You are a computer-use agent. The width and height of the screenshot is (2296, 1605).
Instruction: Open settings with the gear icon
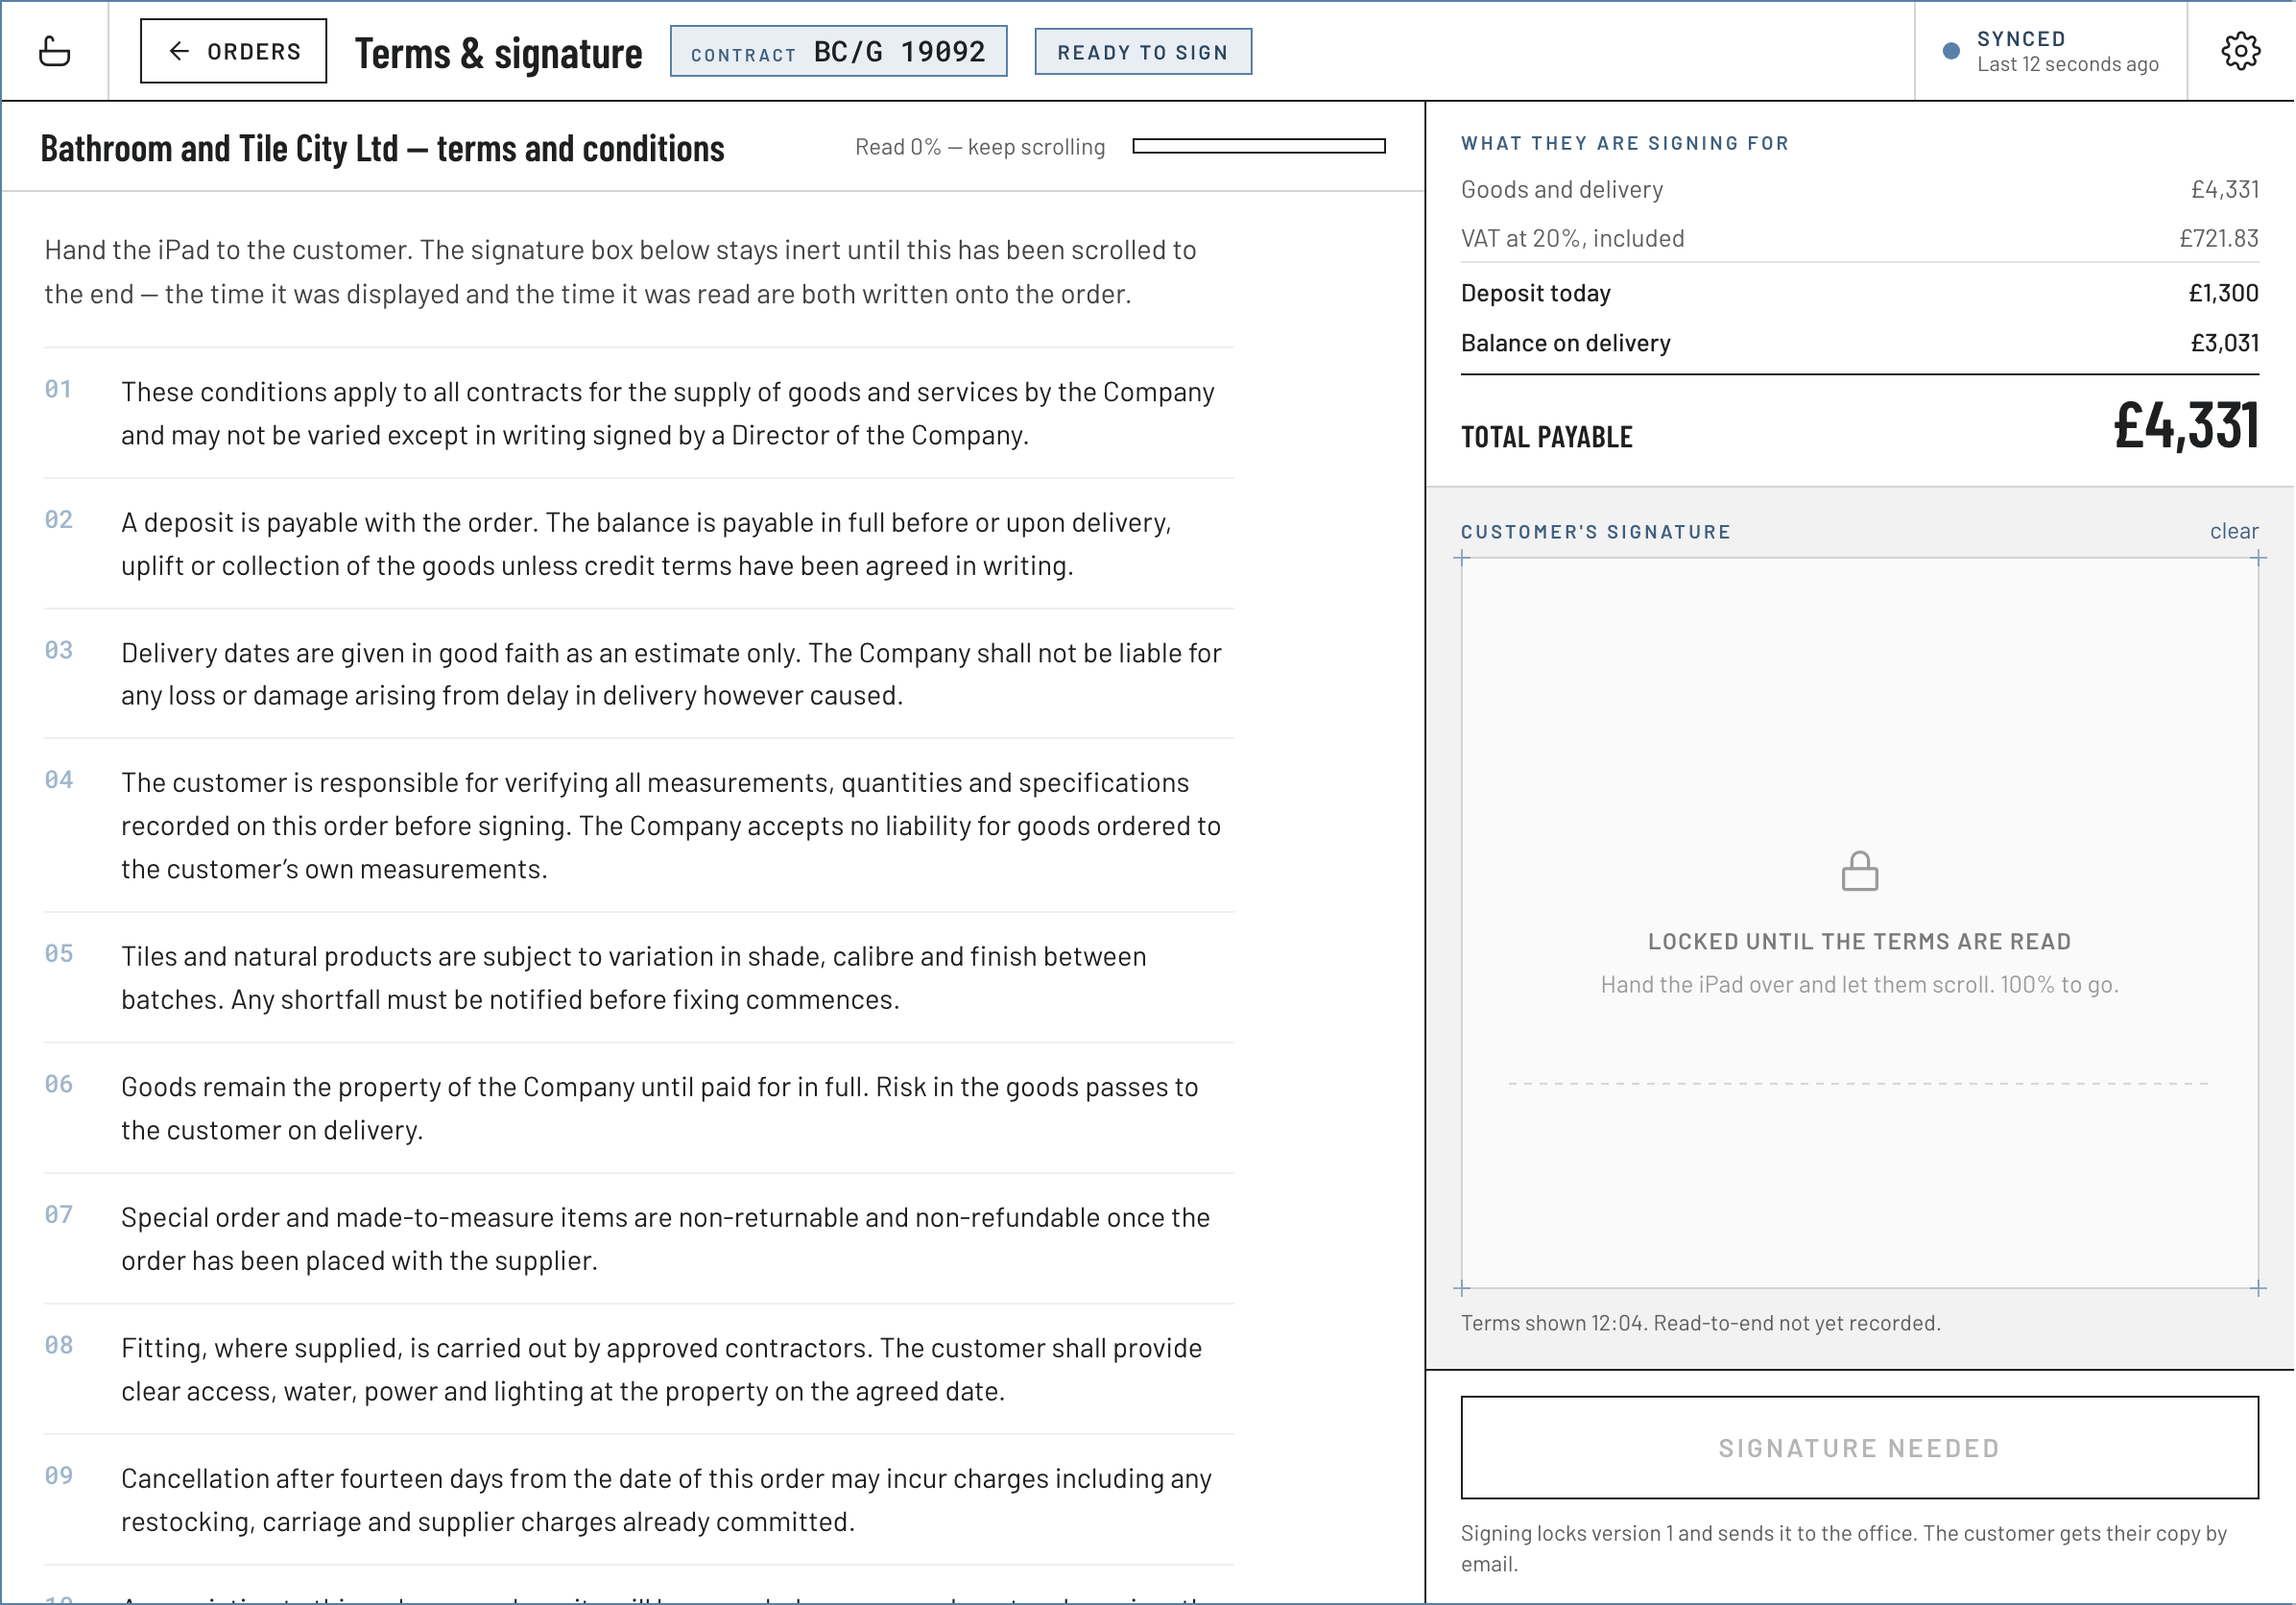2241,51
